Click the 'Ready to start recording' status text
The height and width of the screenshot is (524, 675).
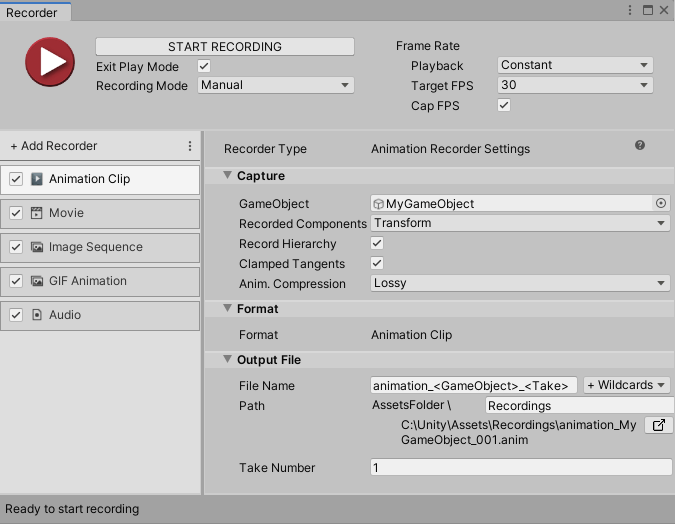[x=72, y=509]
